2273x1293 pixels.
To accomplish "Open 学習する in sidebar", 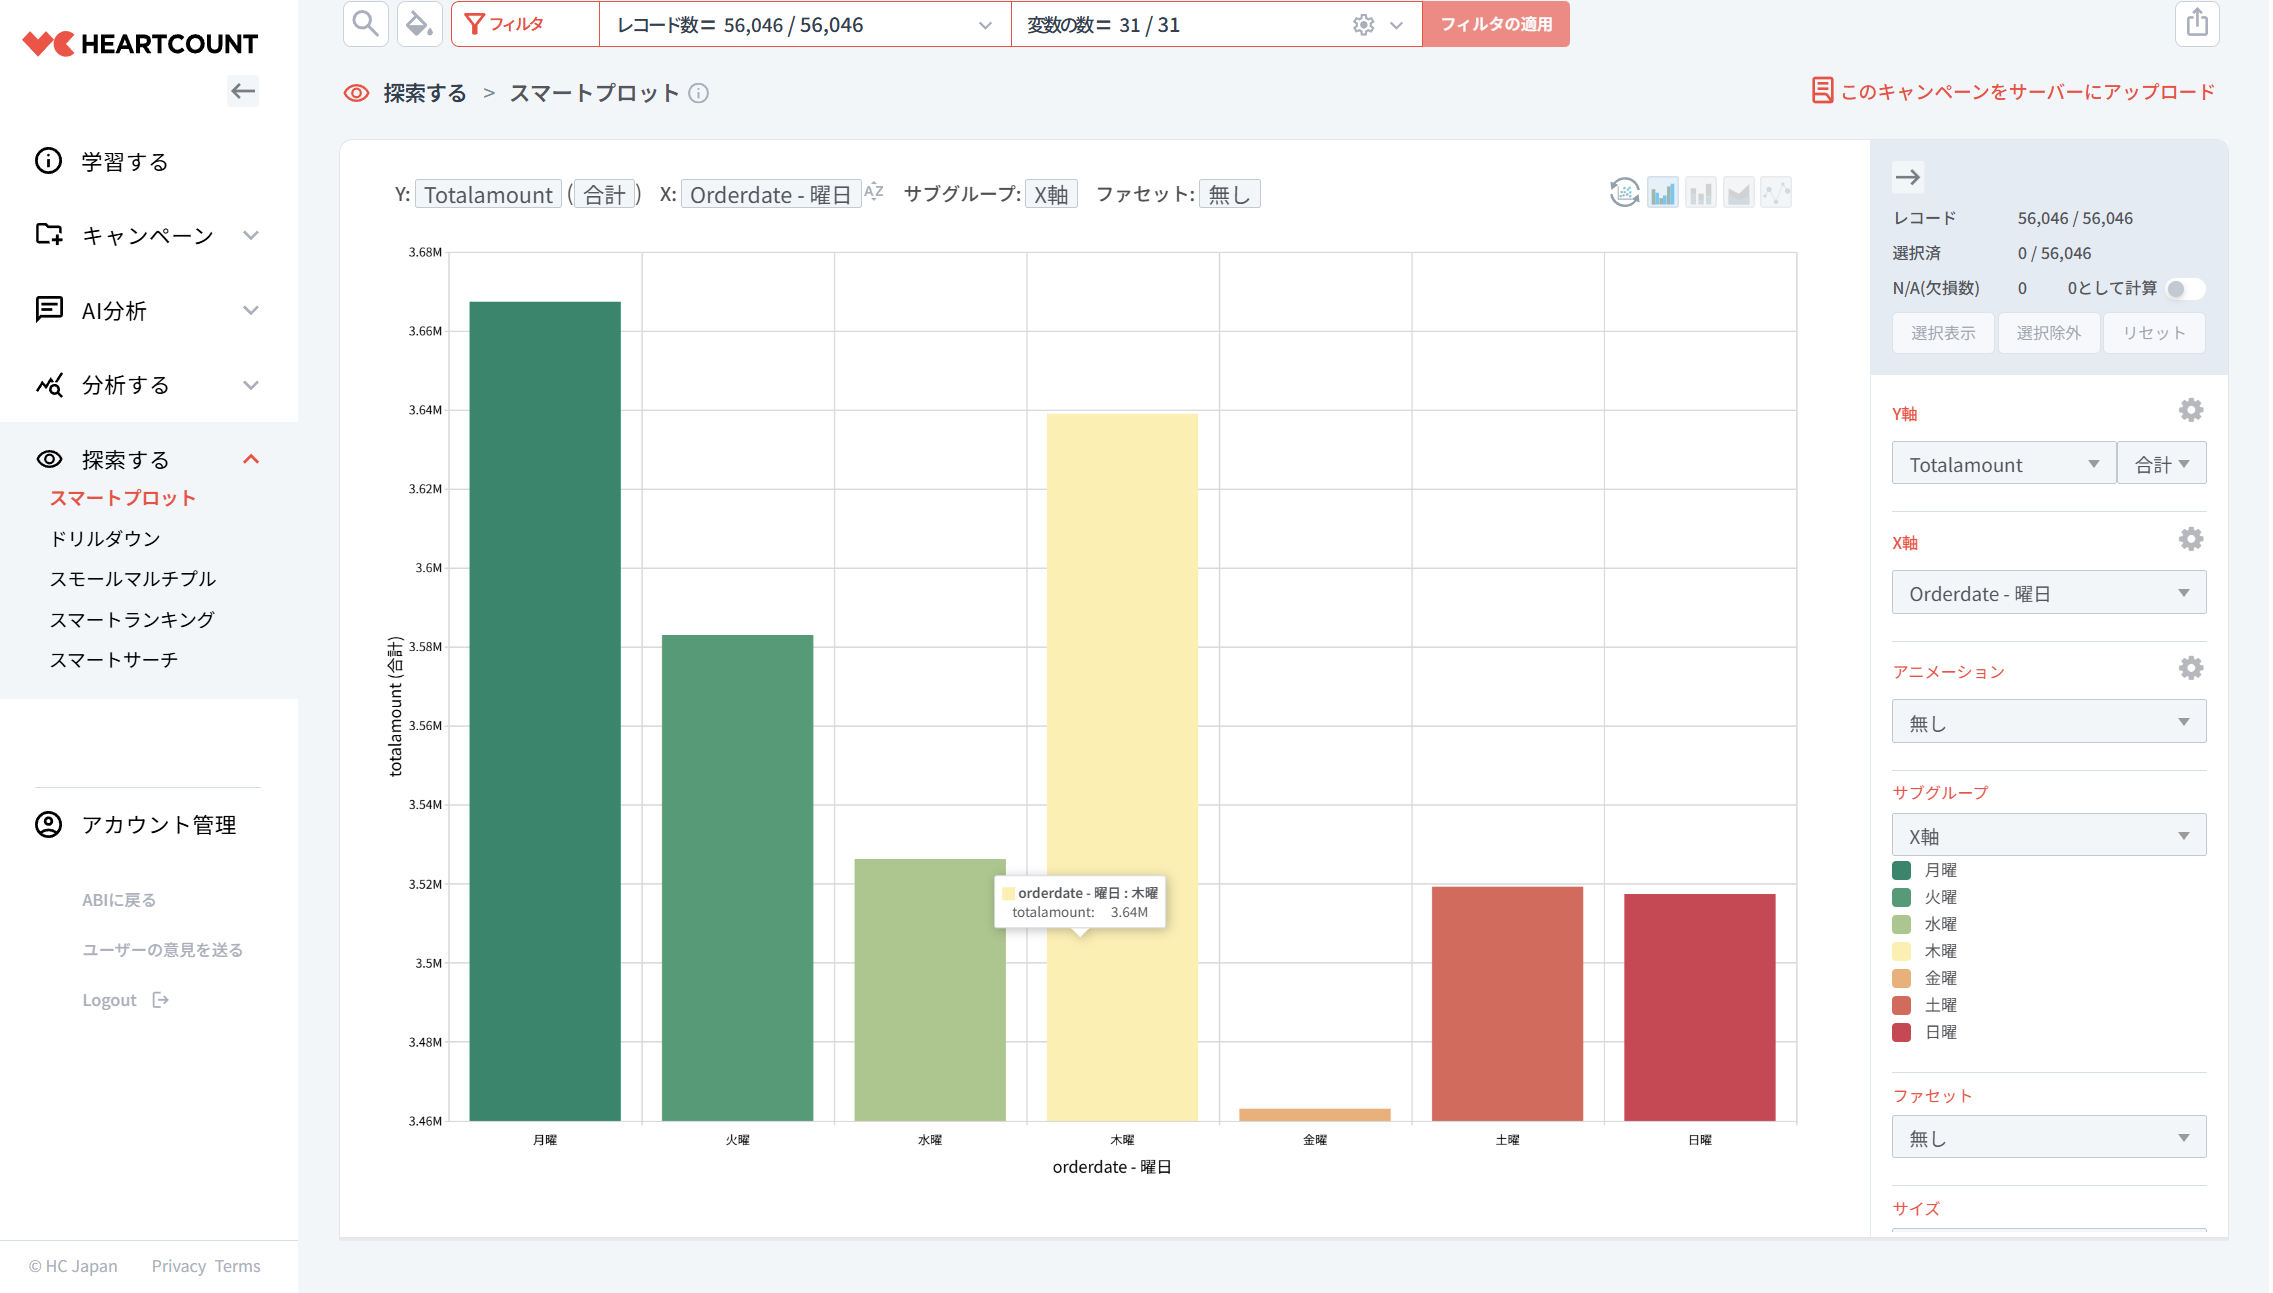I will [125, 161].
